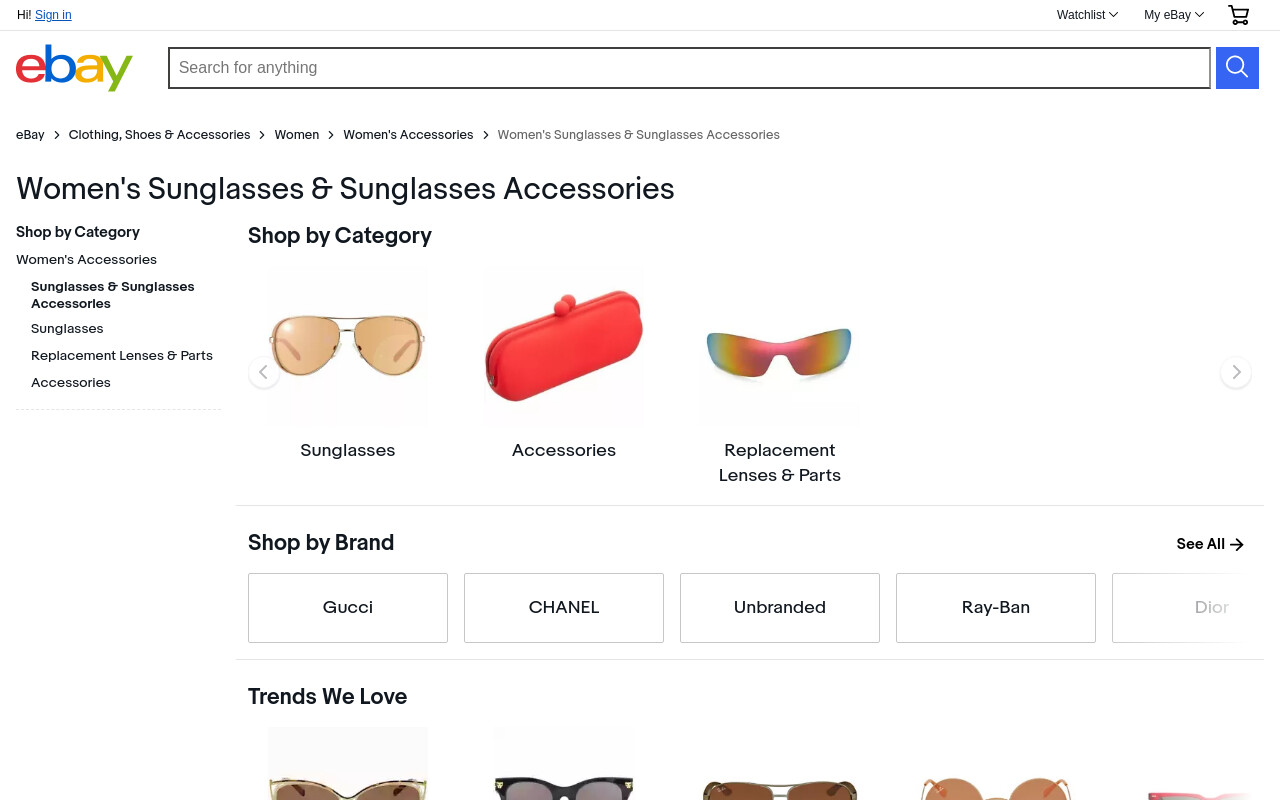The height and width of the screenshot is (800, 1280).
Task: Advance category carousel with right arrow
Action: [x=1236, y=372]
